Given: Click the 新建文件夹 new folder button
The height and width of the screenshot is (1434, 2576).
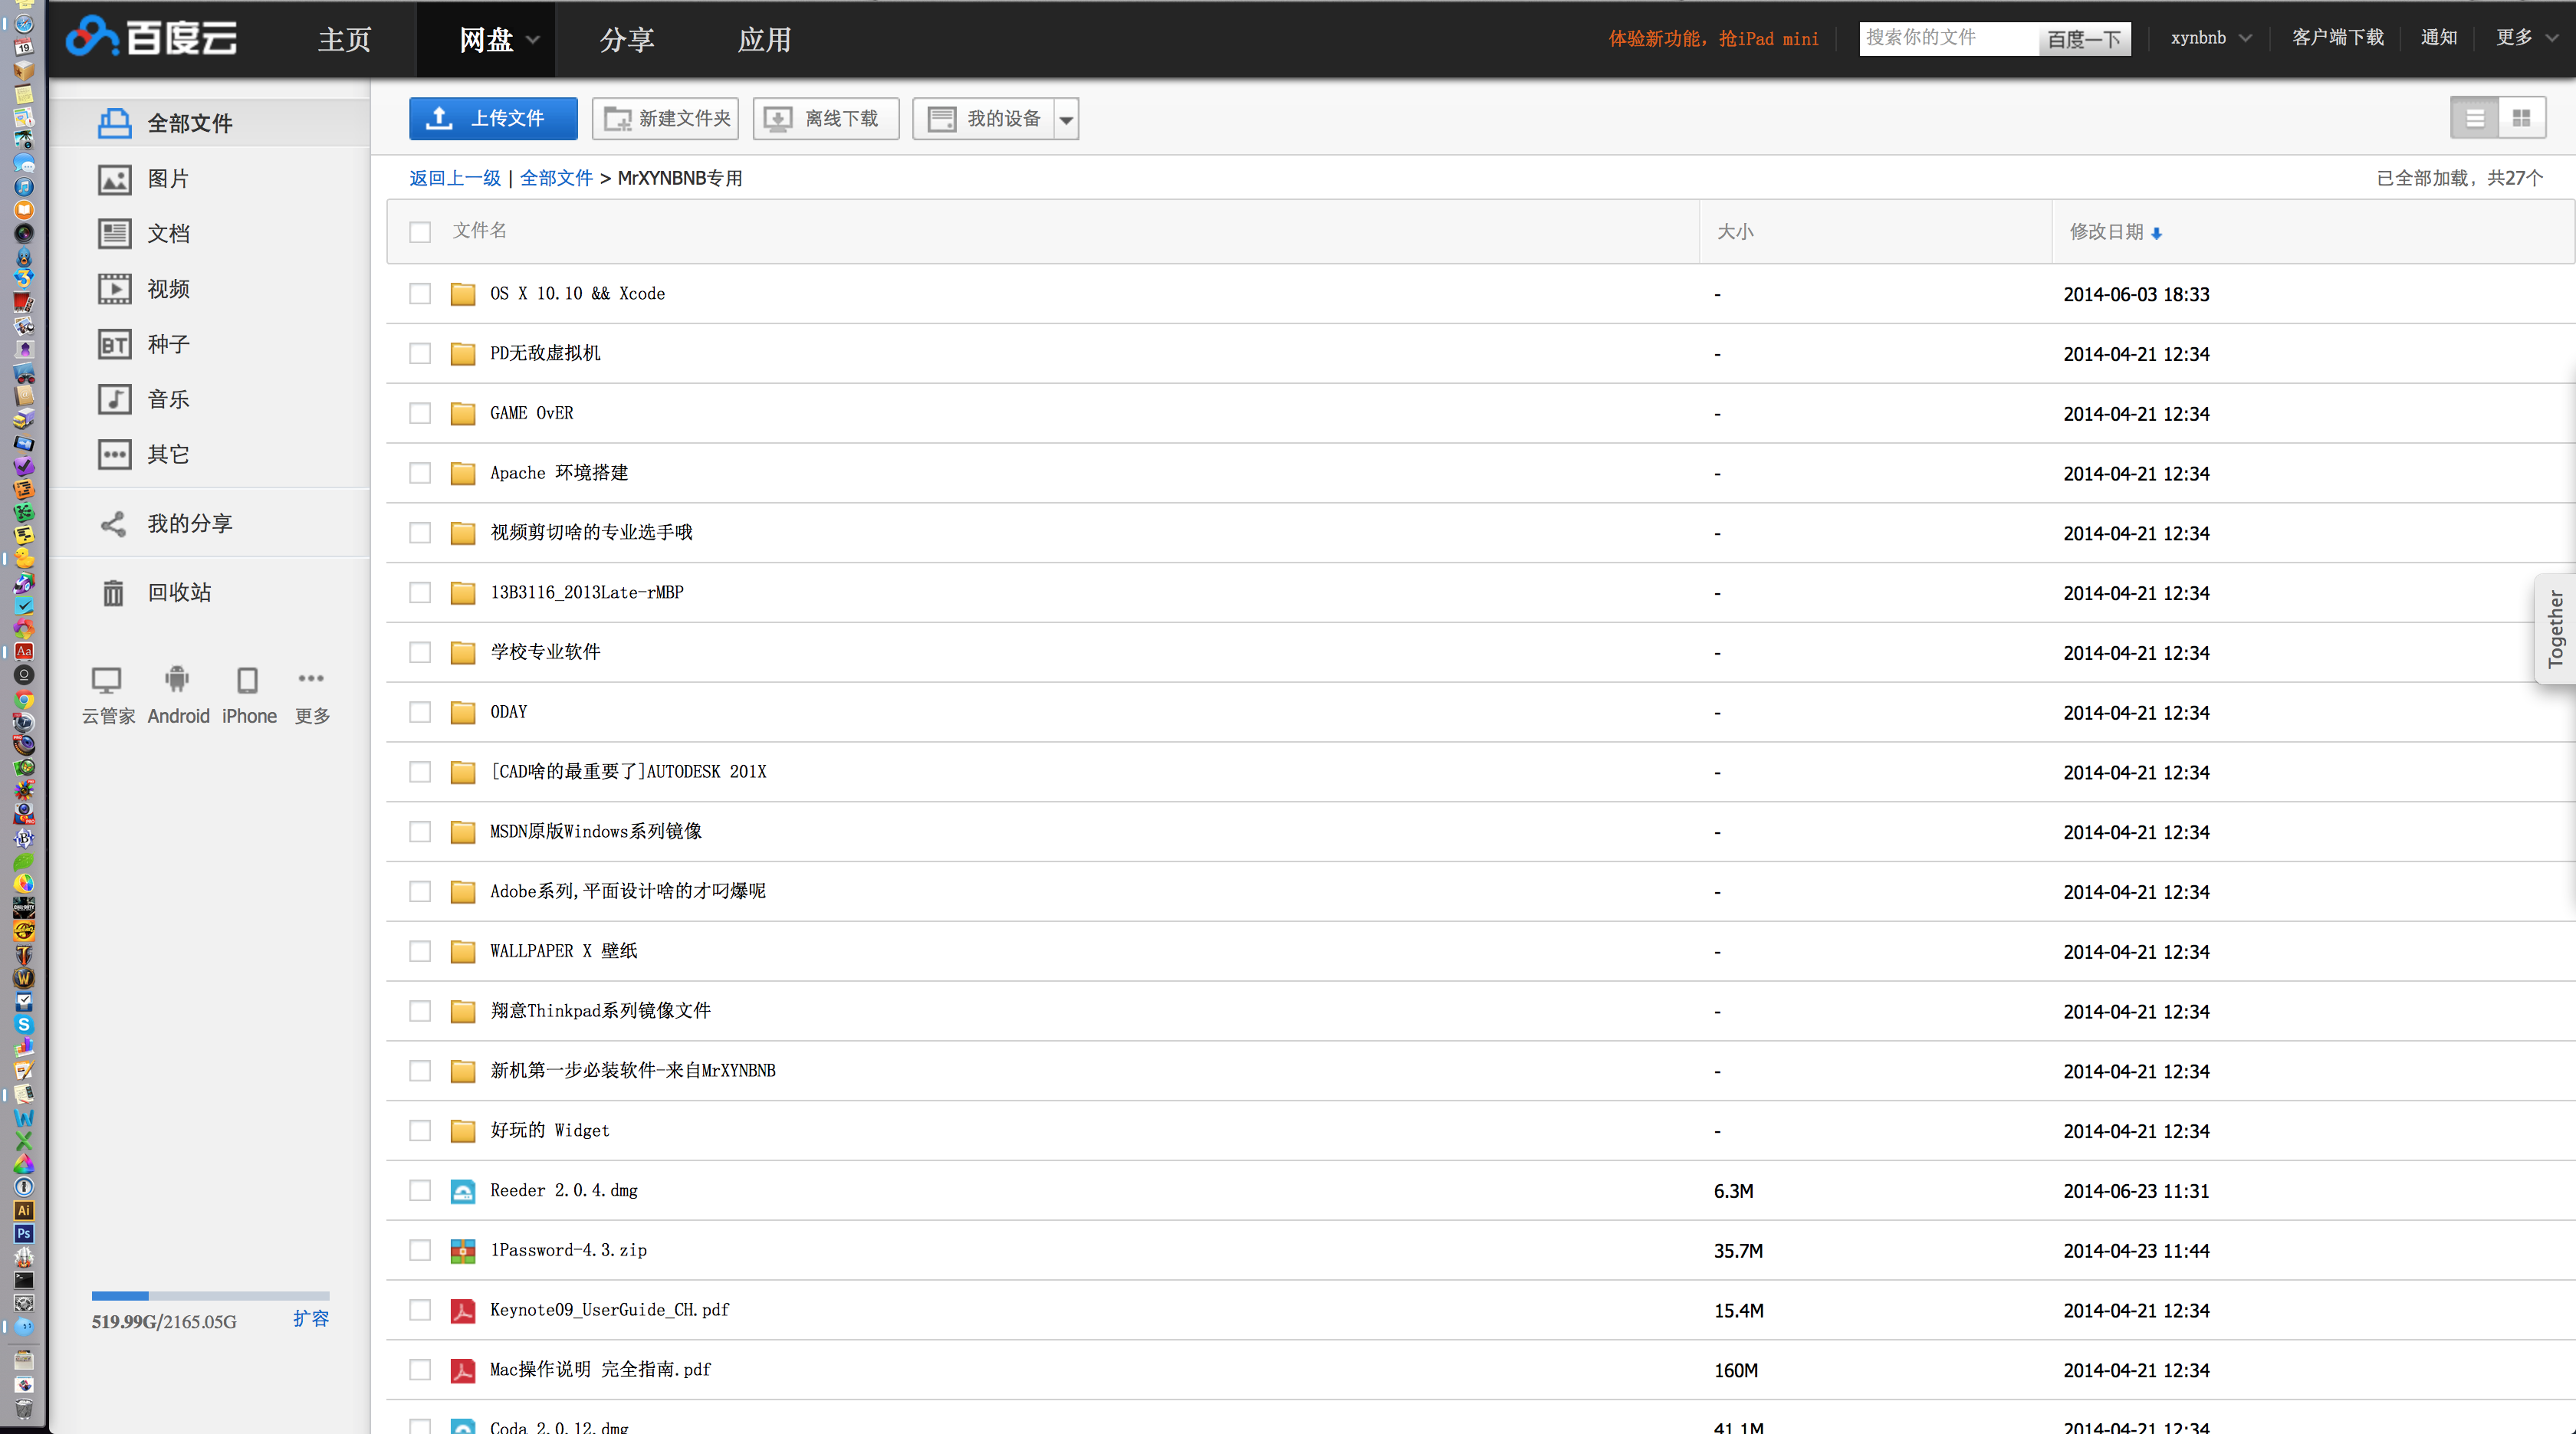Looking at the screenshot, I should (x=665, y=119).
